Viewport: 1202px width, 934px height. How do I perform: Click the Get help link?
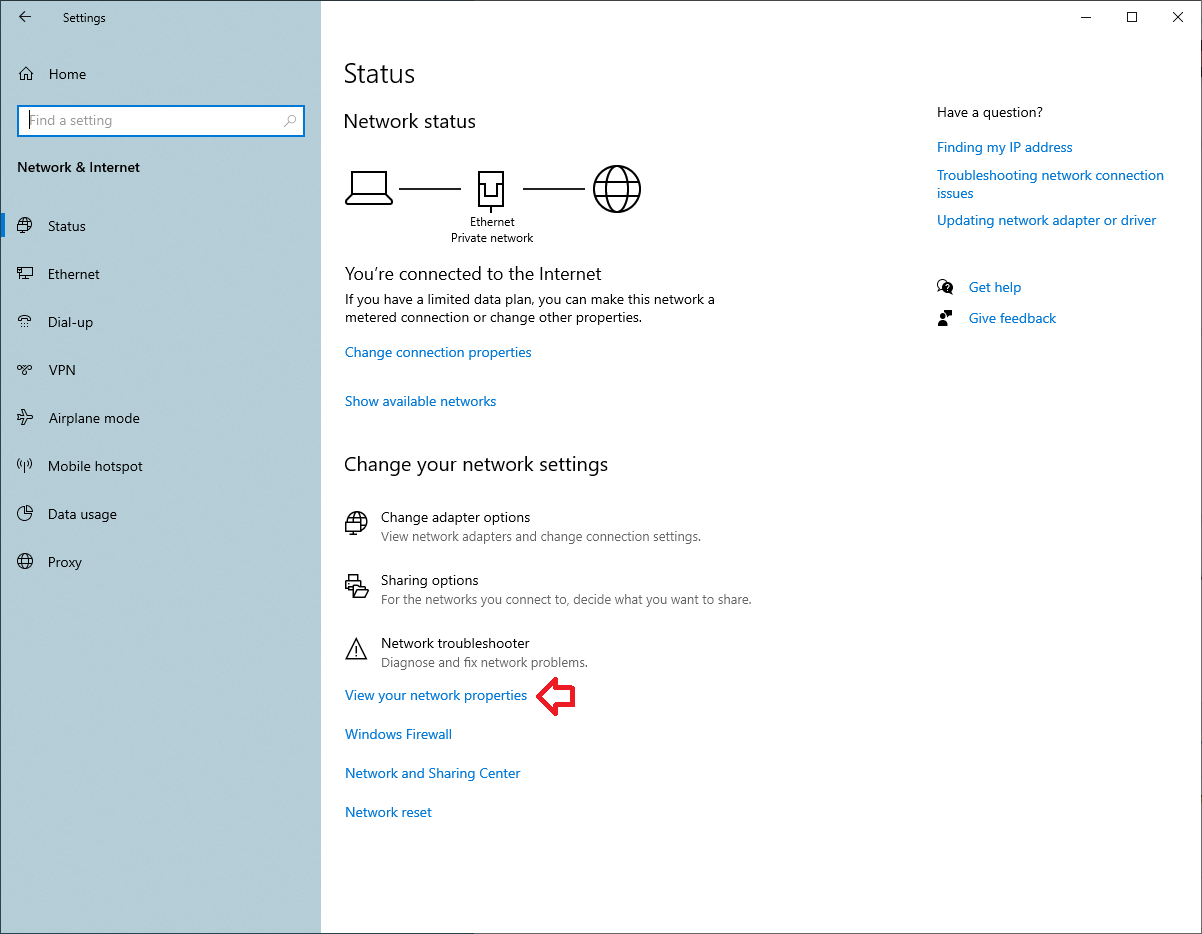click(x=995, y=287)
